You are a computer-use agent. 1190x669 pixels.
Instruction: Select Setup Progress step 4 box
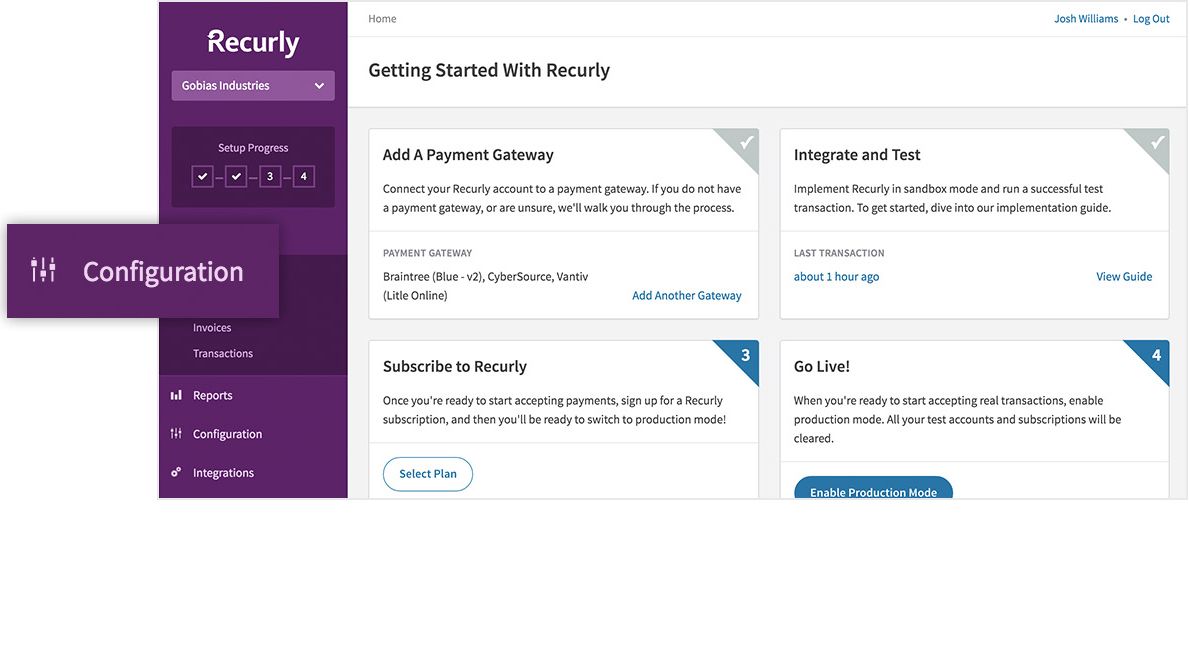click(303, 177)
